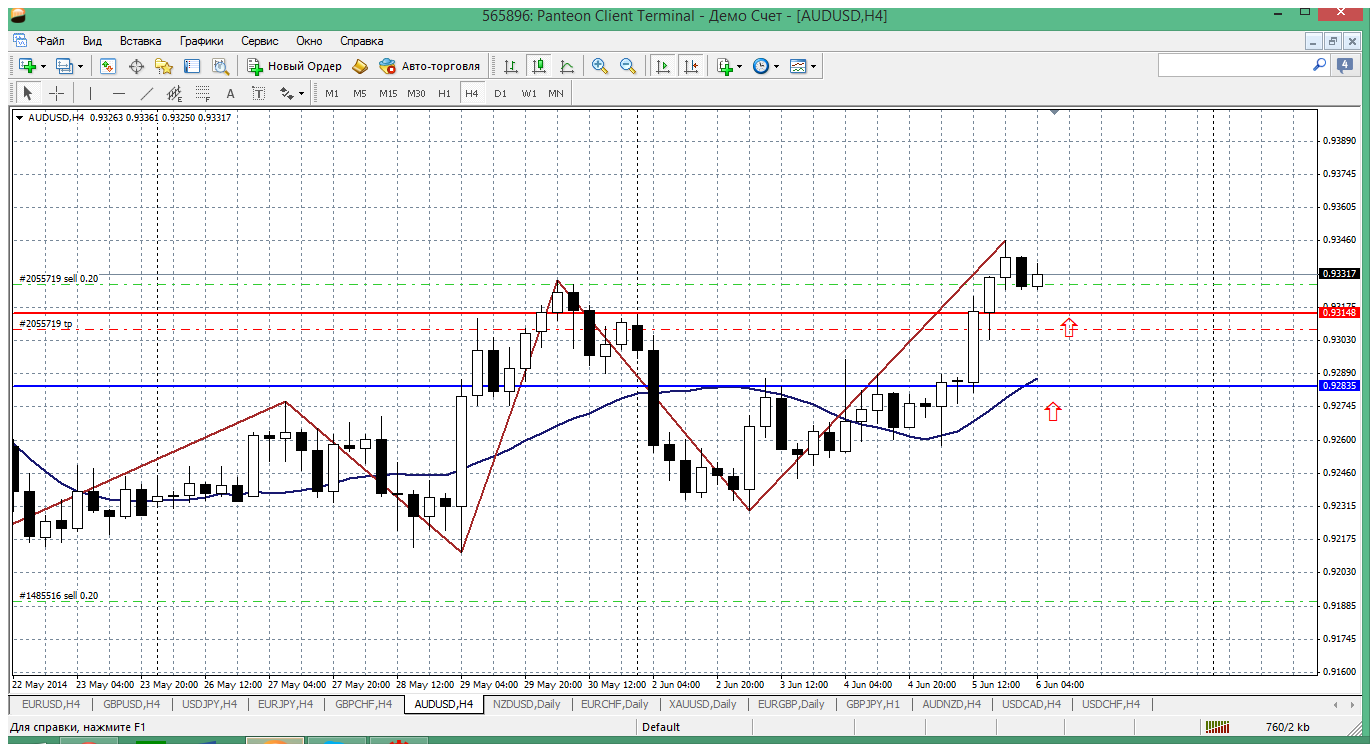The width and height of the screenshot is (1370, 744).
Task: Open the periodicity clock dropdown
Action: coord(776,66)
